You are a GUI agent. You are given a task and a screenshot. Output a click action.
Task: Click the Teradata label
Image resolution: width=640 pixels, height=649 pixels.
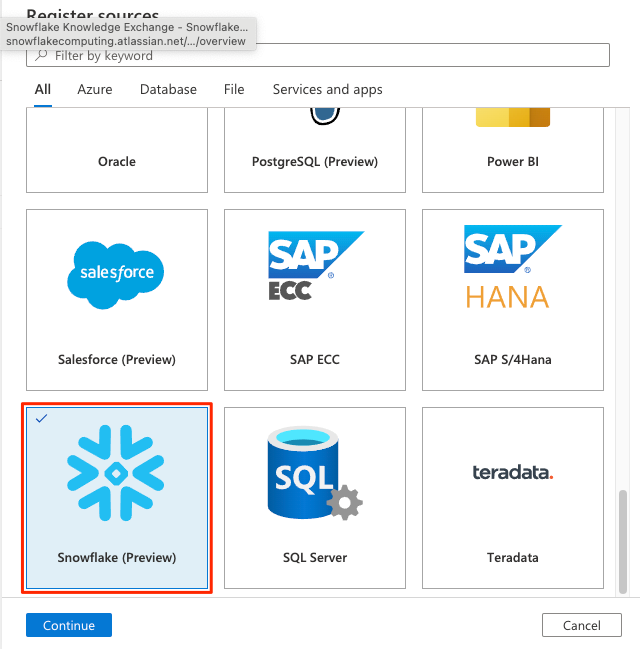(512, 558)
